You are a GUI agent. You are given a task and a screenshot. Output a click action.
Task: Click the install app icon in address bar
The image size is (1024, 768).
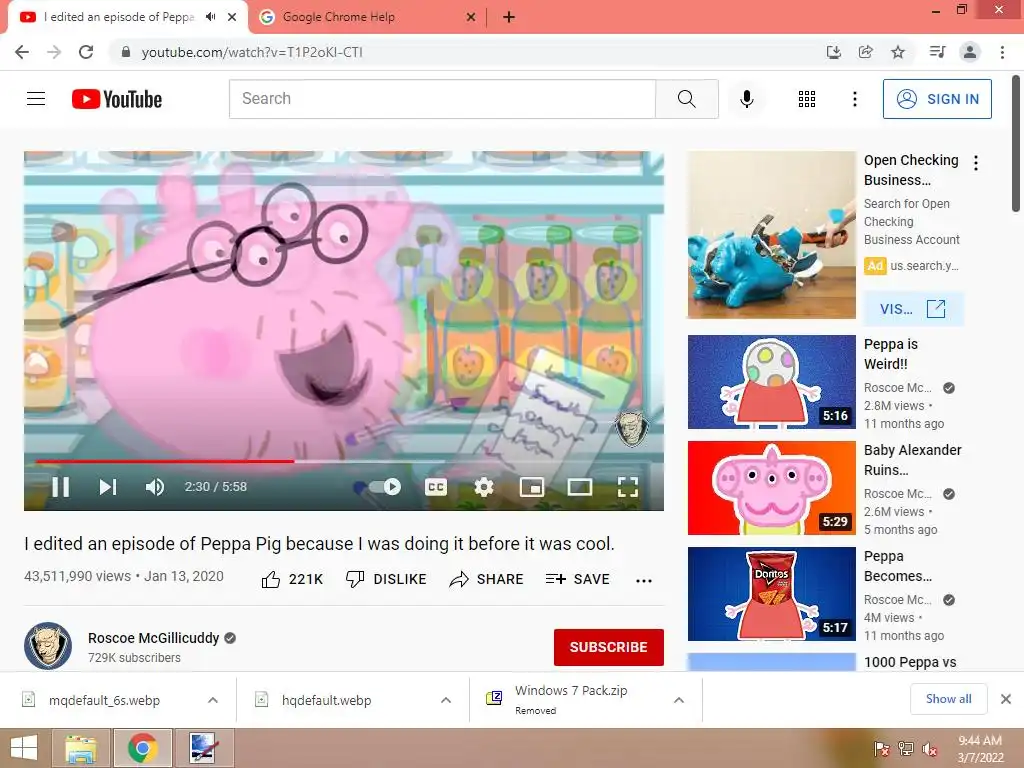coord(833,52)
